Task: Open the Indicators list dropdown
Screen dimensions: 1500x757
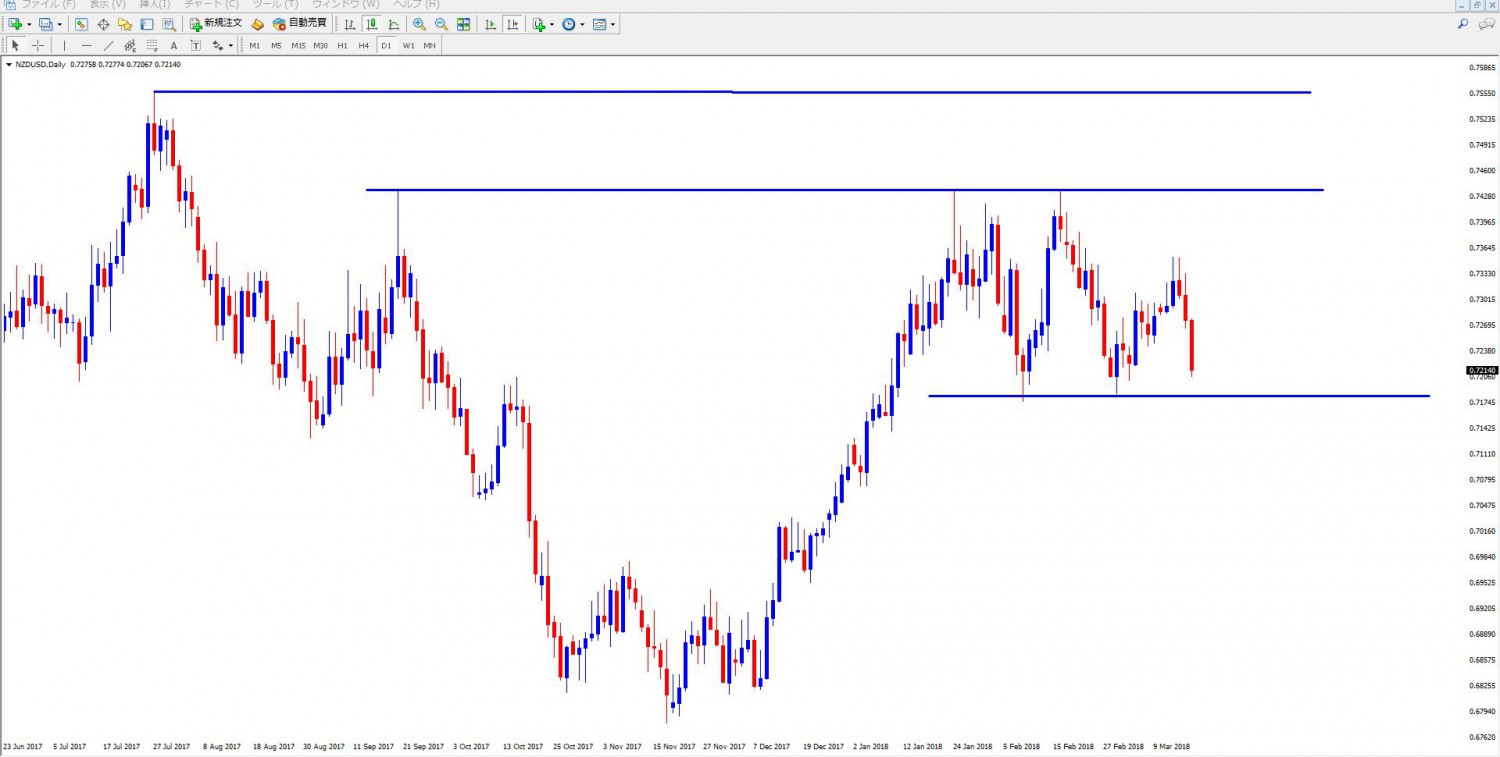Action: [552, 24]
